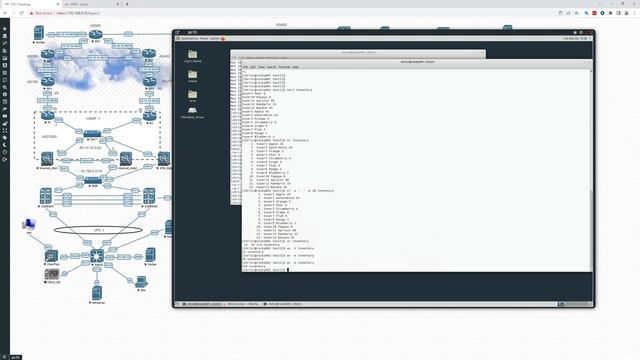Image resolution: width=640 pixels, height=360 pixels.
Task: Open the System menu in pc10 desktop
Action: tap(215, 38)
